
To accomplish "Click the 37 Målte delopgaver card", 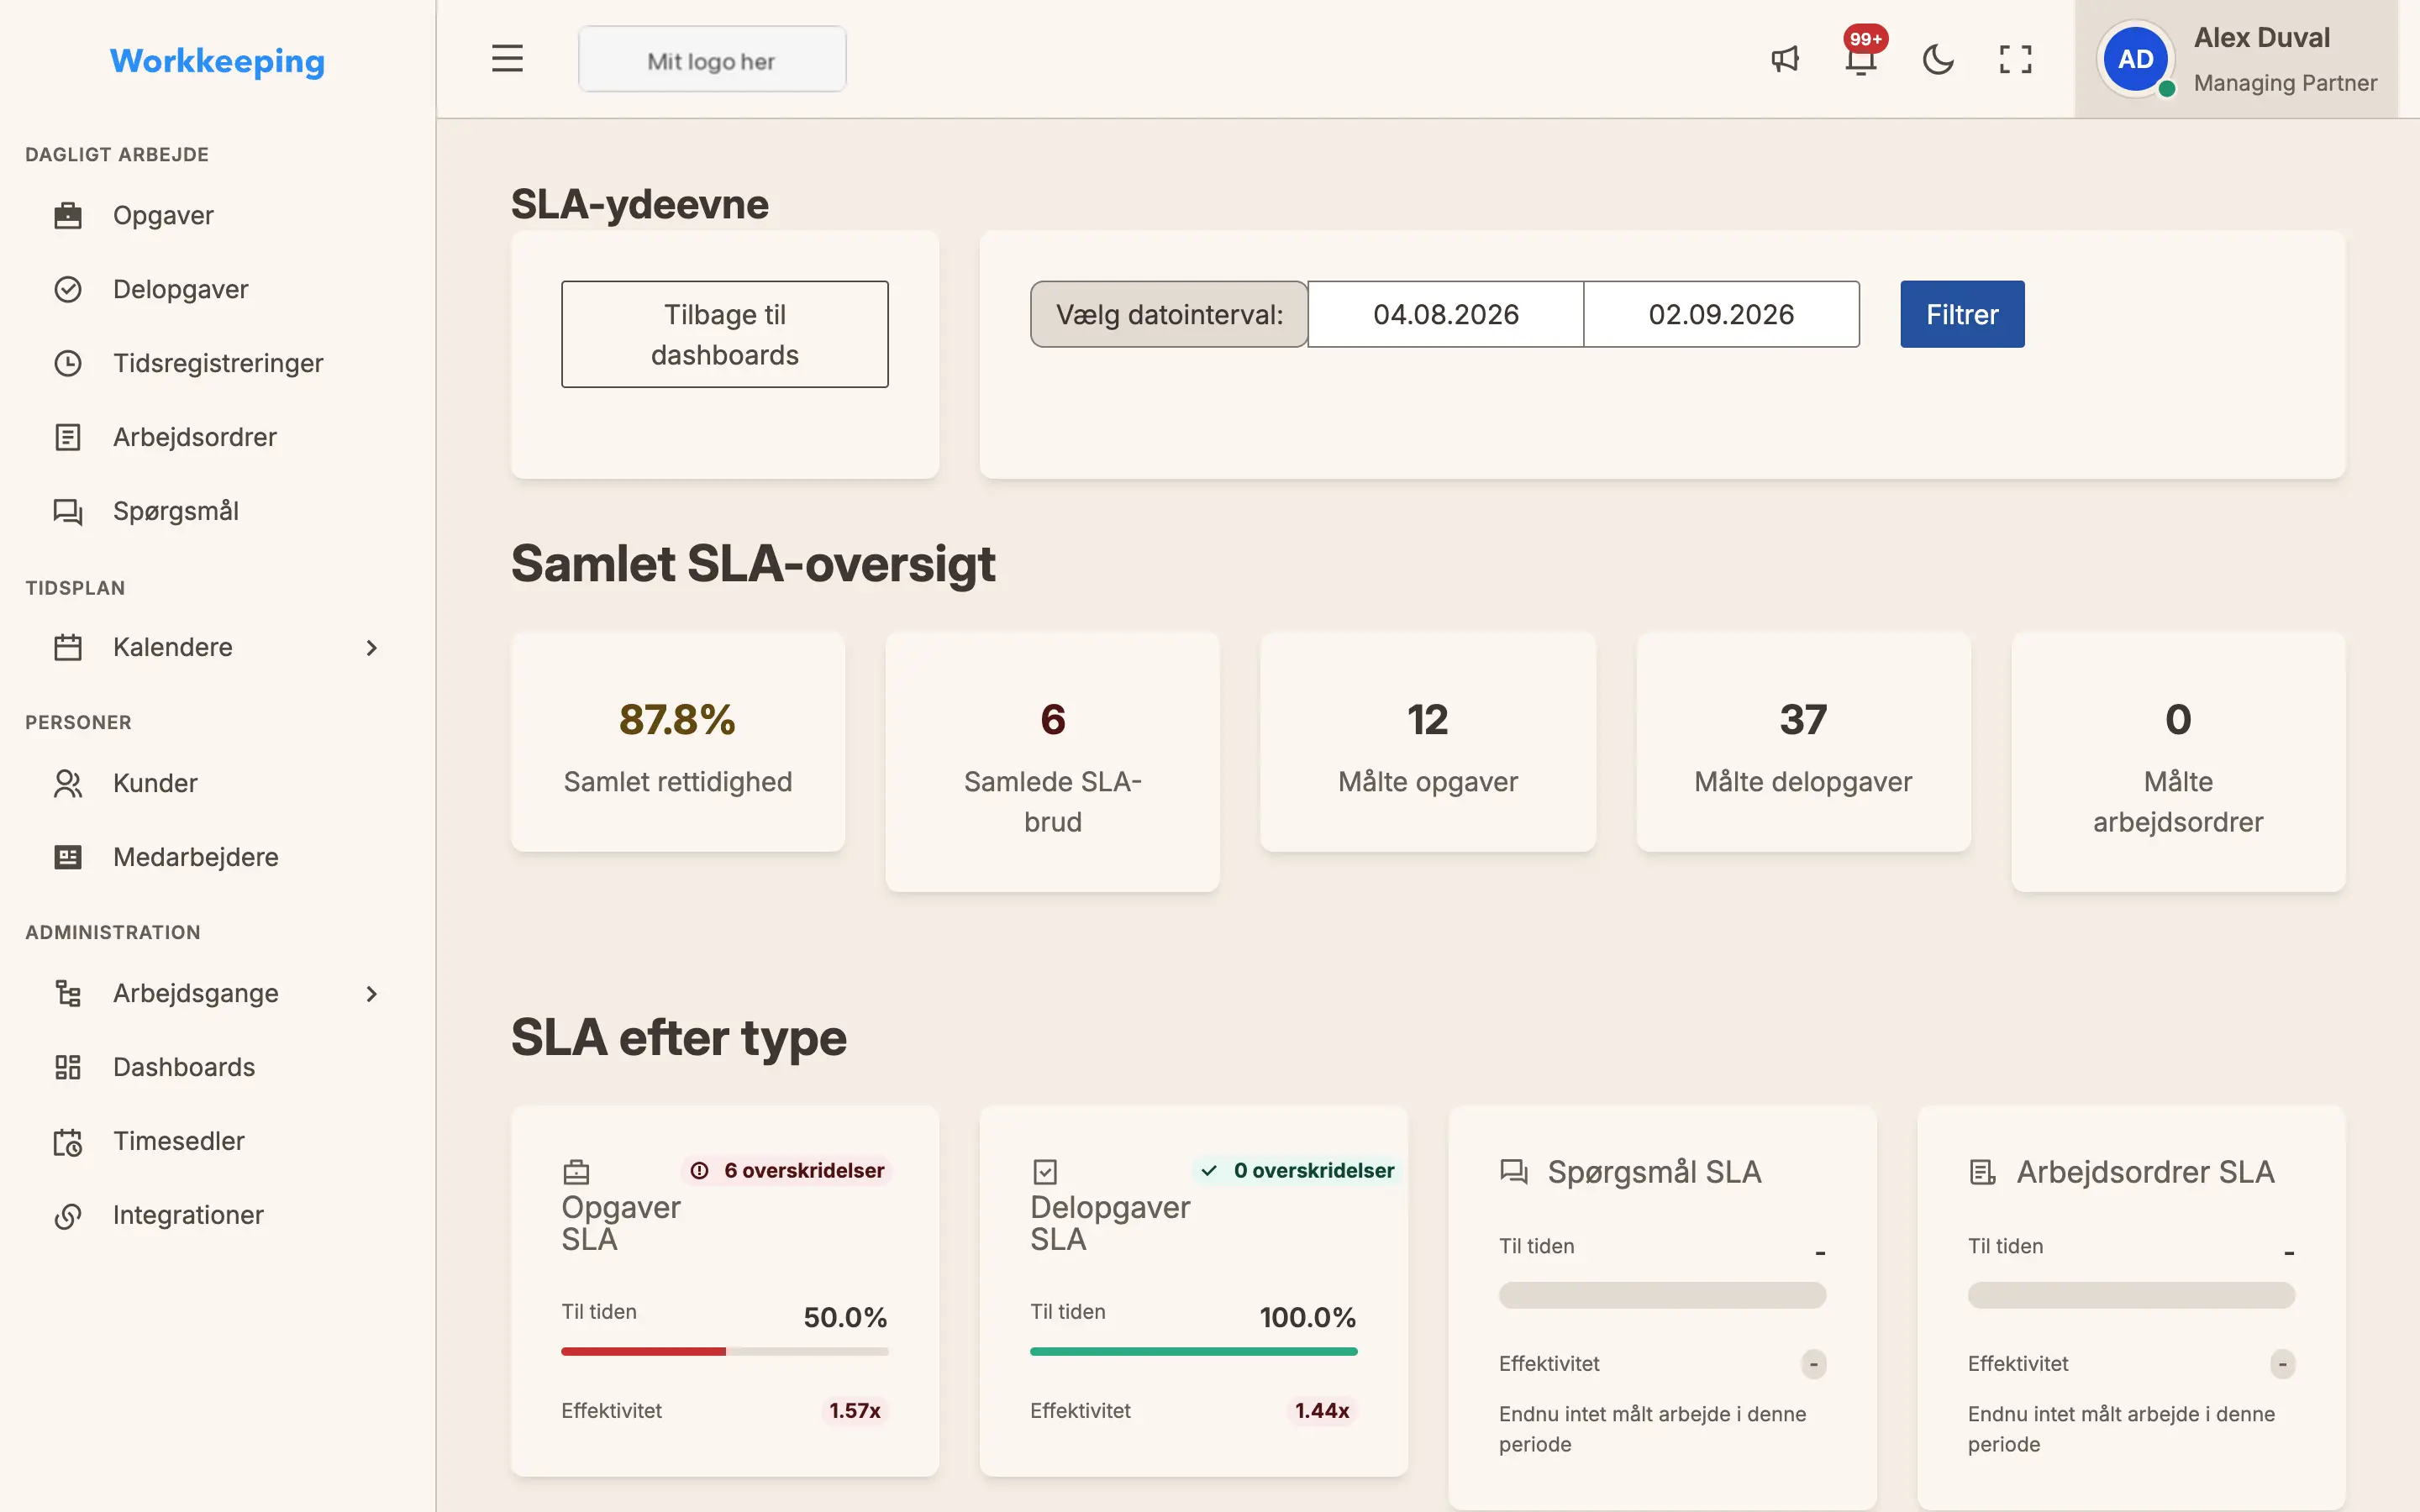I will click(1803, 742).
